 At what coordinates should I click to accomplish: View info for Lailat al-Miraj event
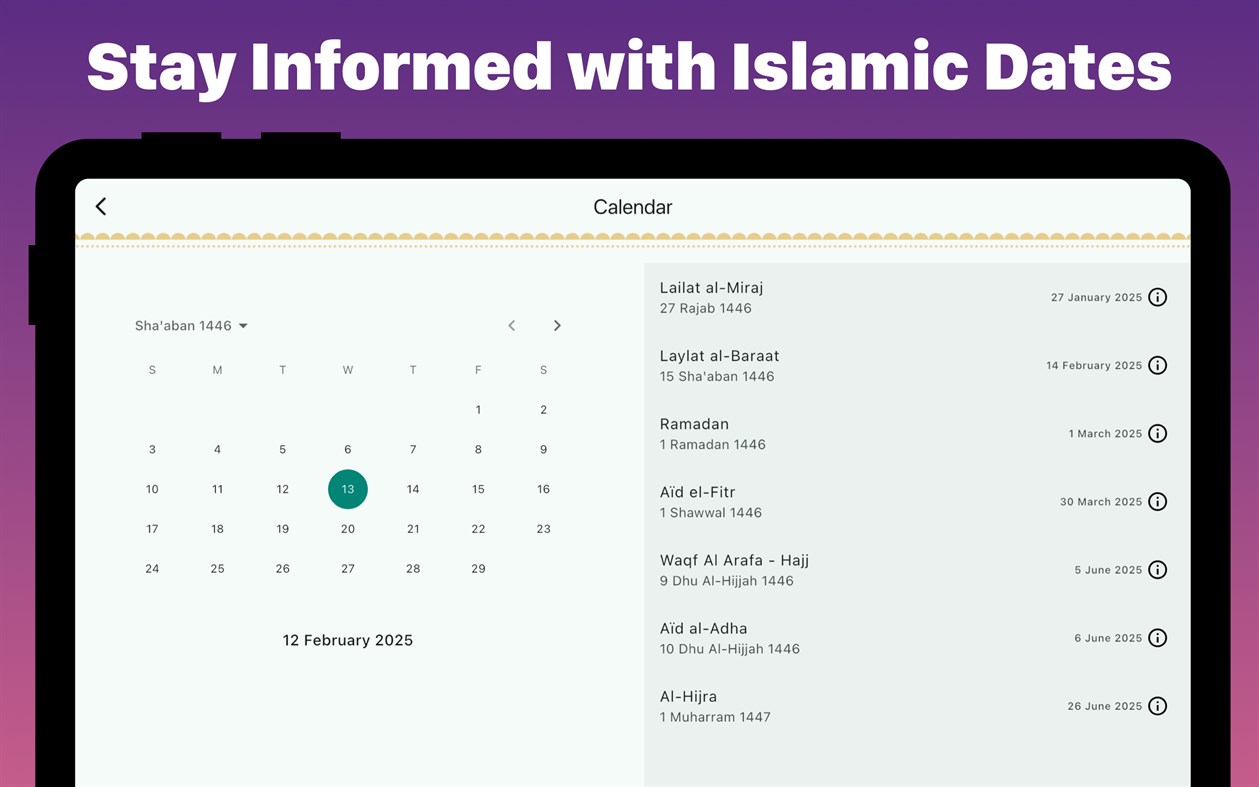point(1157,297)
